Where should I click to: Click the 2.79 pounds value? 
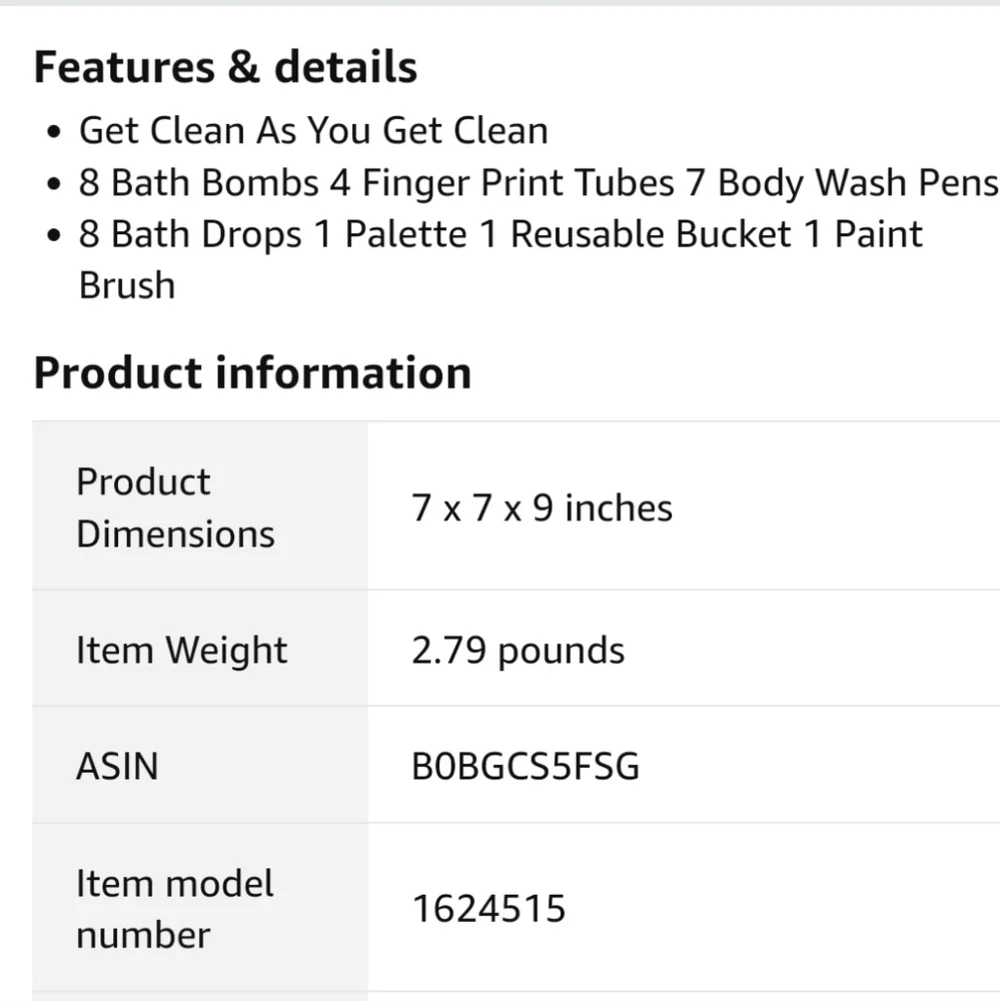pos(518,651)
